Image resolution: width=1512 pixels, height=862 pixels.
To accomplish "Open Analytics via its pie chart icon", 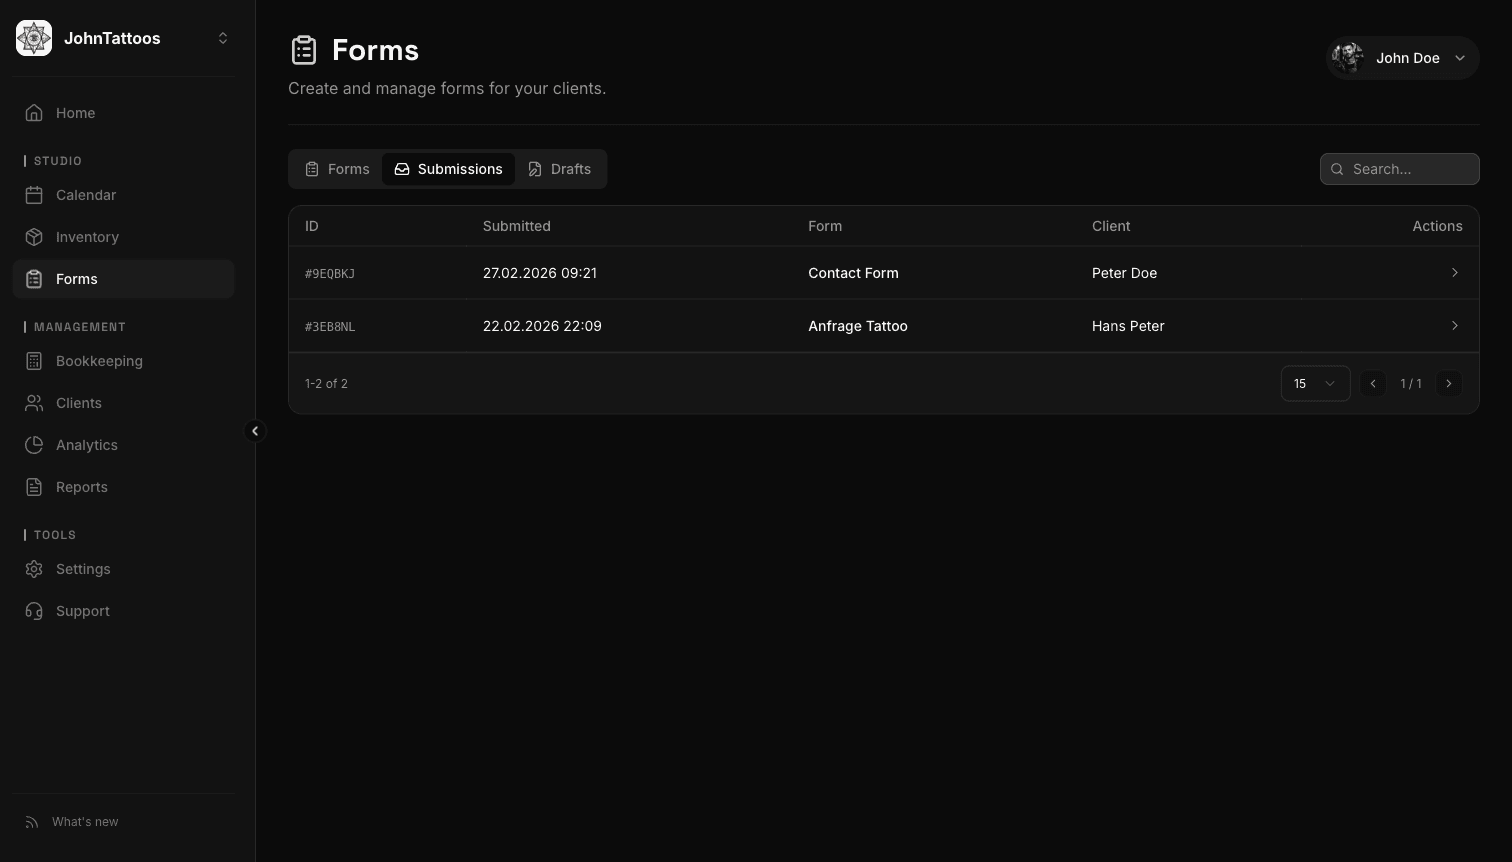I will click(x=34, y=445).
